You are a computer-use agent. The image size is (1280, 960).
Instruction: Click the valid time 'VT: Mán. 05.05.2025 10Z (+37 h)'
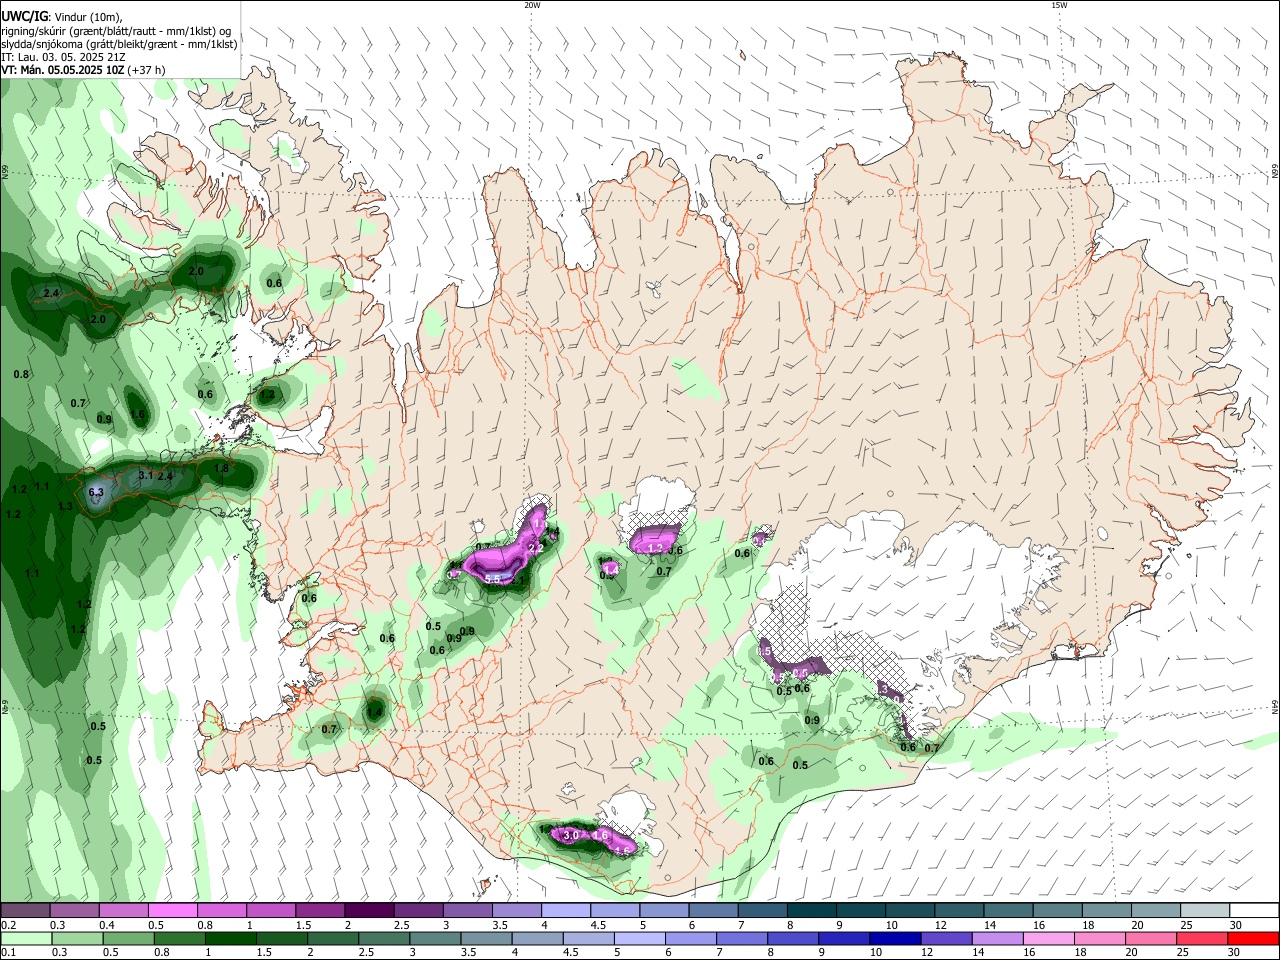point(83,70)
